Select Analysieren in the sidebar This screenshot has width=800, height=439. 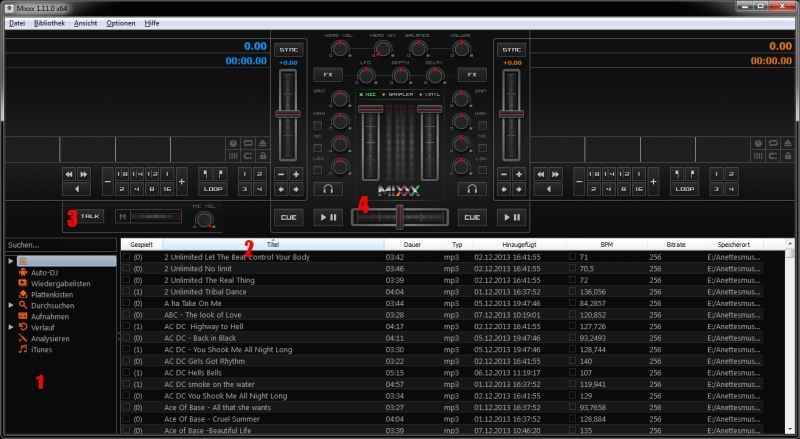[x=50, y=338]
